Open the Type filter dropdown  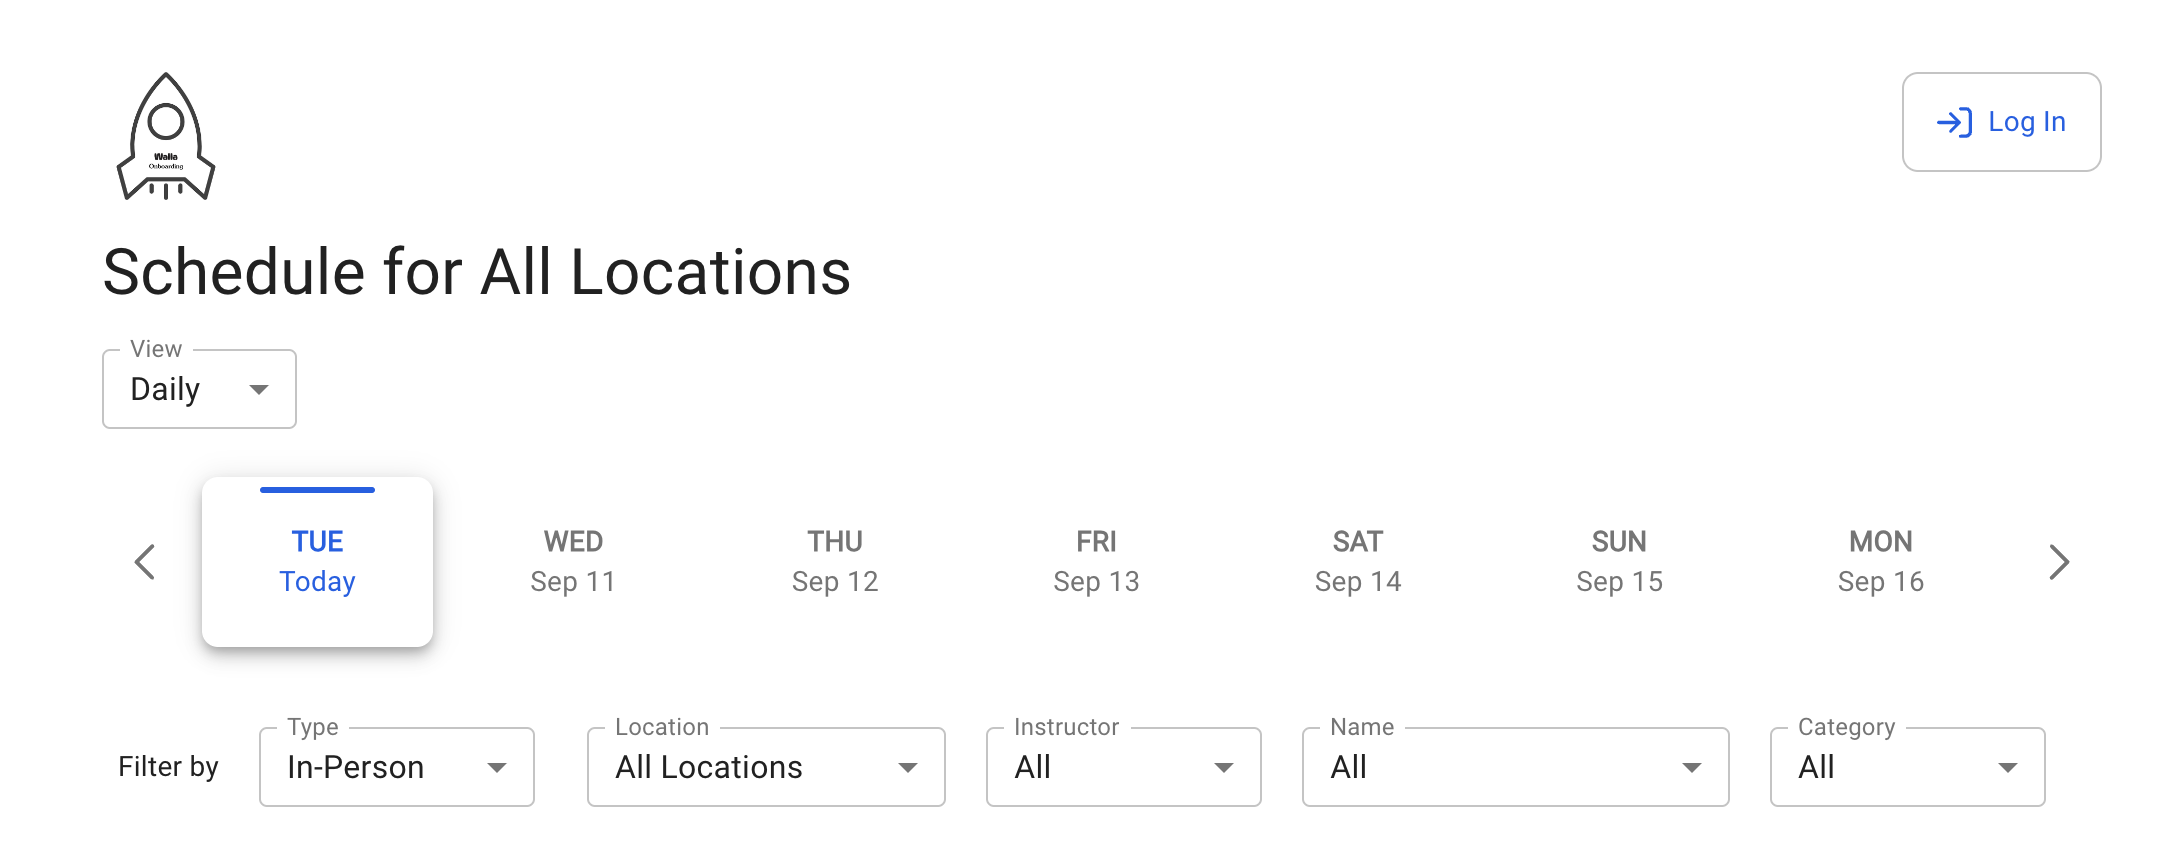coord(396,767)
